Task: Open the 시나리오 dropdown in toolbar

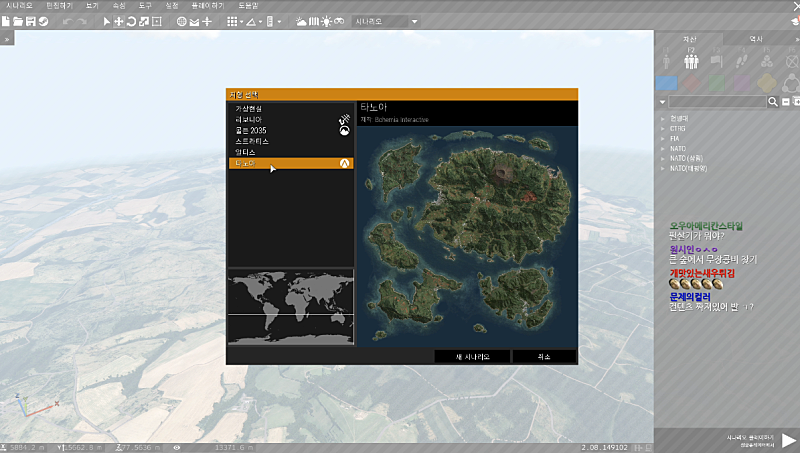Action: click(x=387, y=21)
